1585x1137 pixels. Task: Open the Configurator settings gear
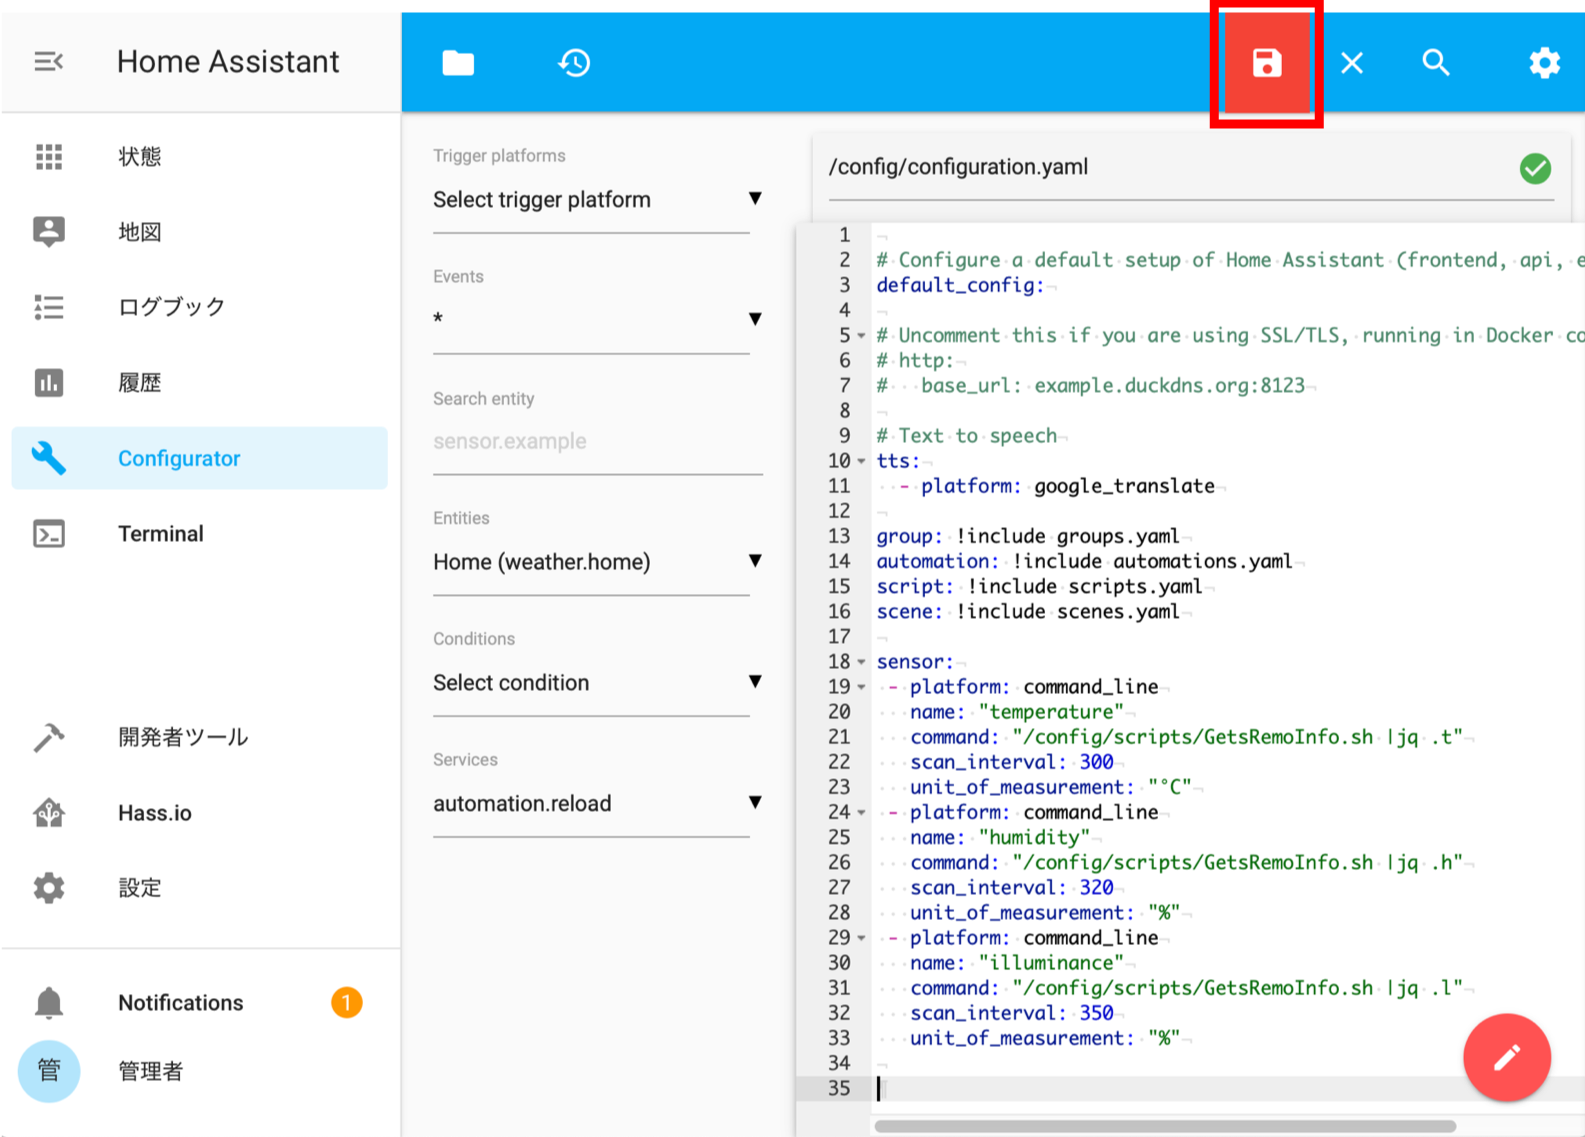coord(1544,63)
